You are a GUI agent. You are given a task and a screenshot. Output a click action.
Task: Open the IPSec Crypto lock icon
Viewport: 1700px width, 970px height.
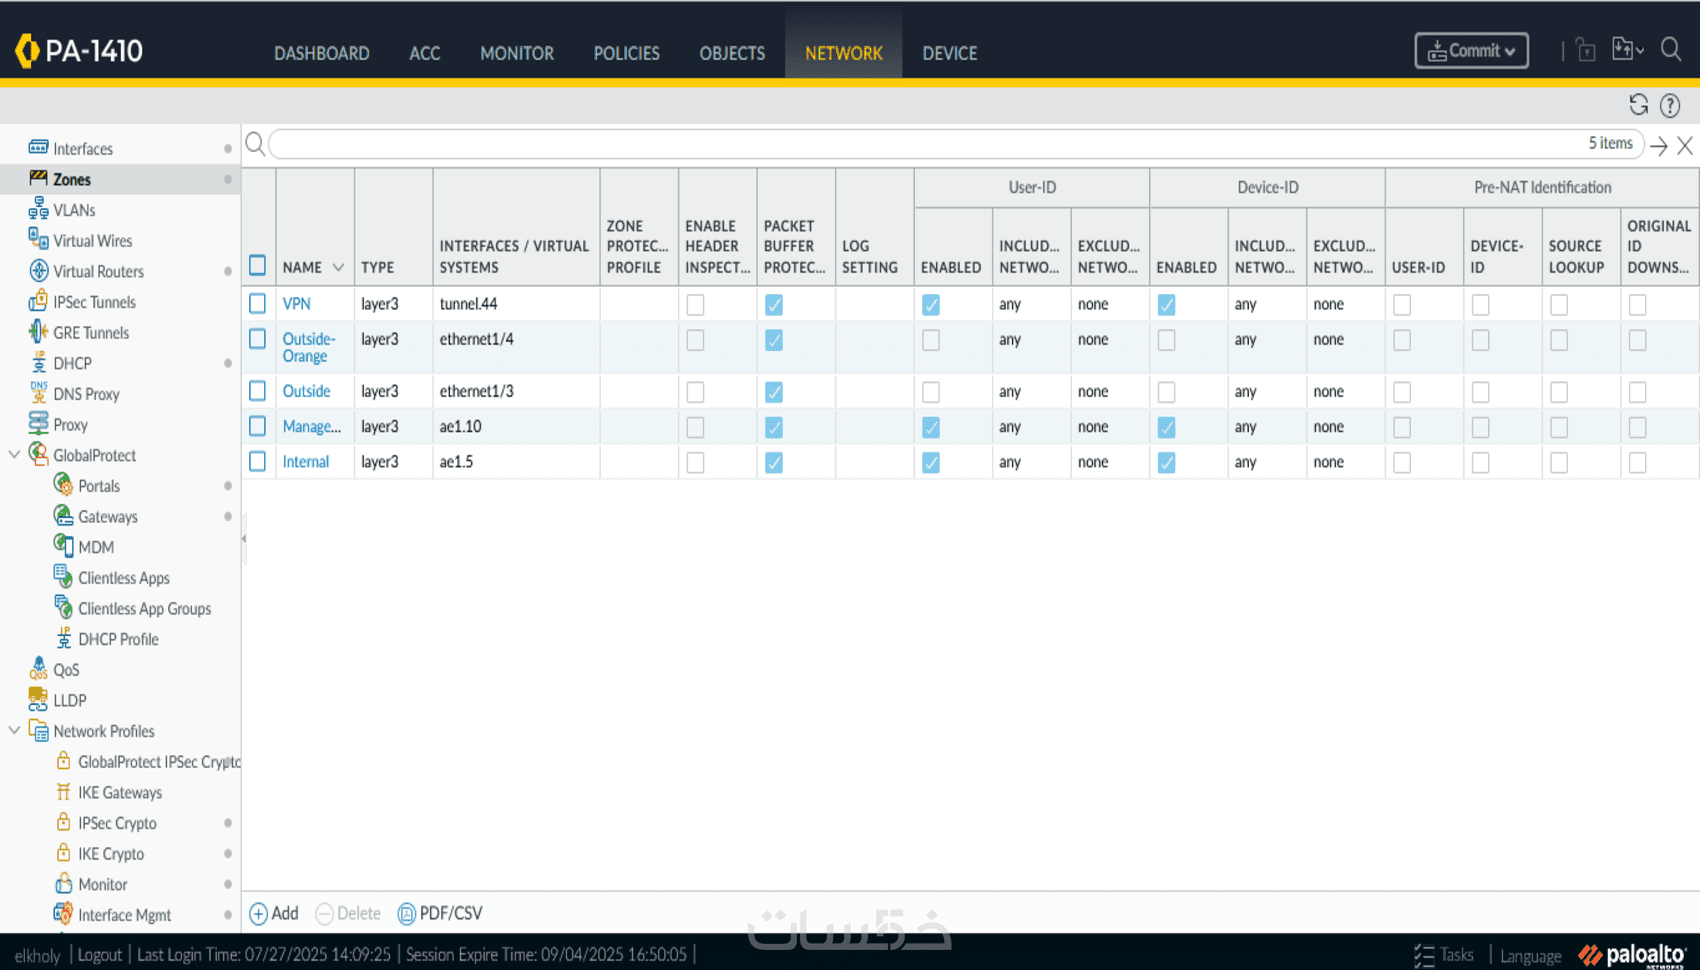[x=63, y=822]
